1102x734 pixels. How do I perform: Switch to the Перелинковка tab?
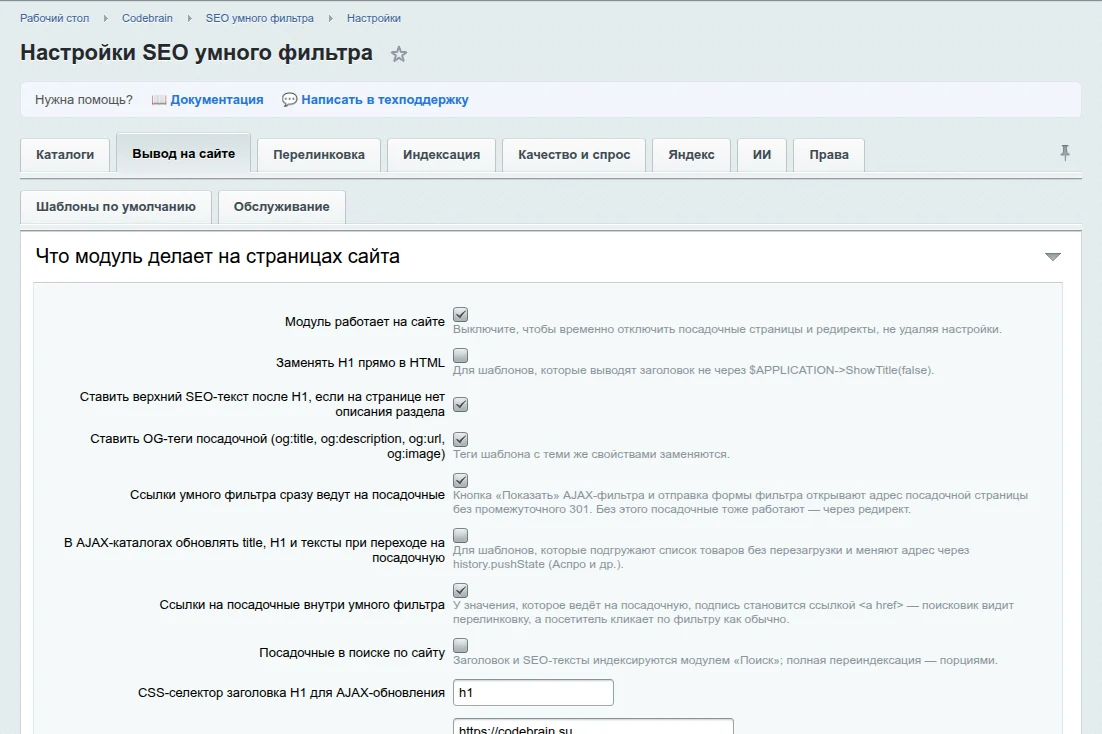click(x=319, y=155)
